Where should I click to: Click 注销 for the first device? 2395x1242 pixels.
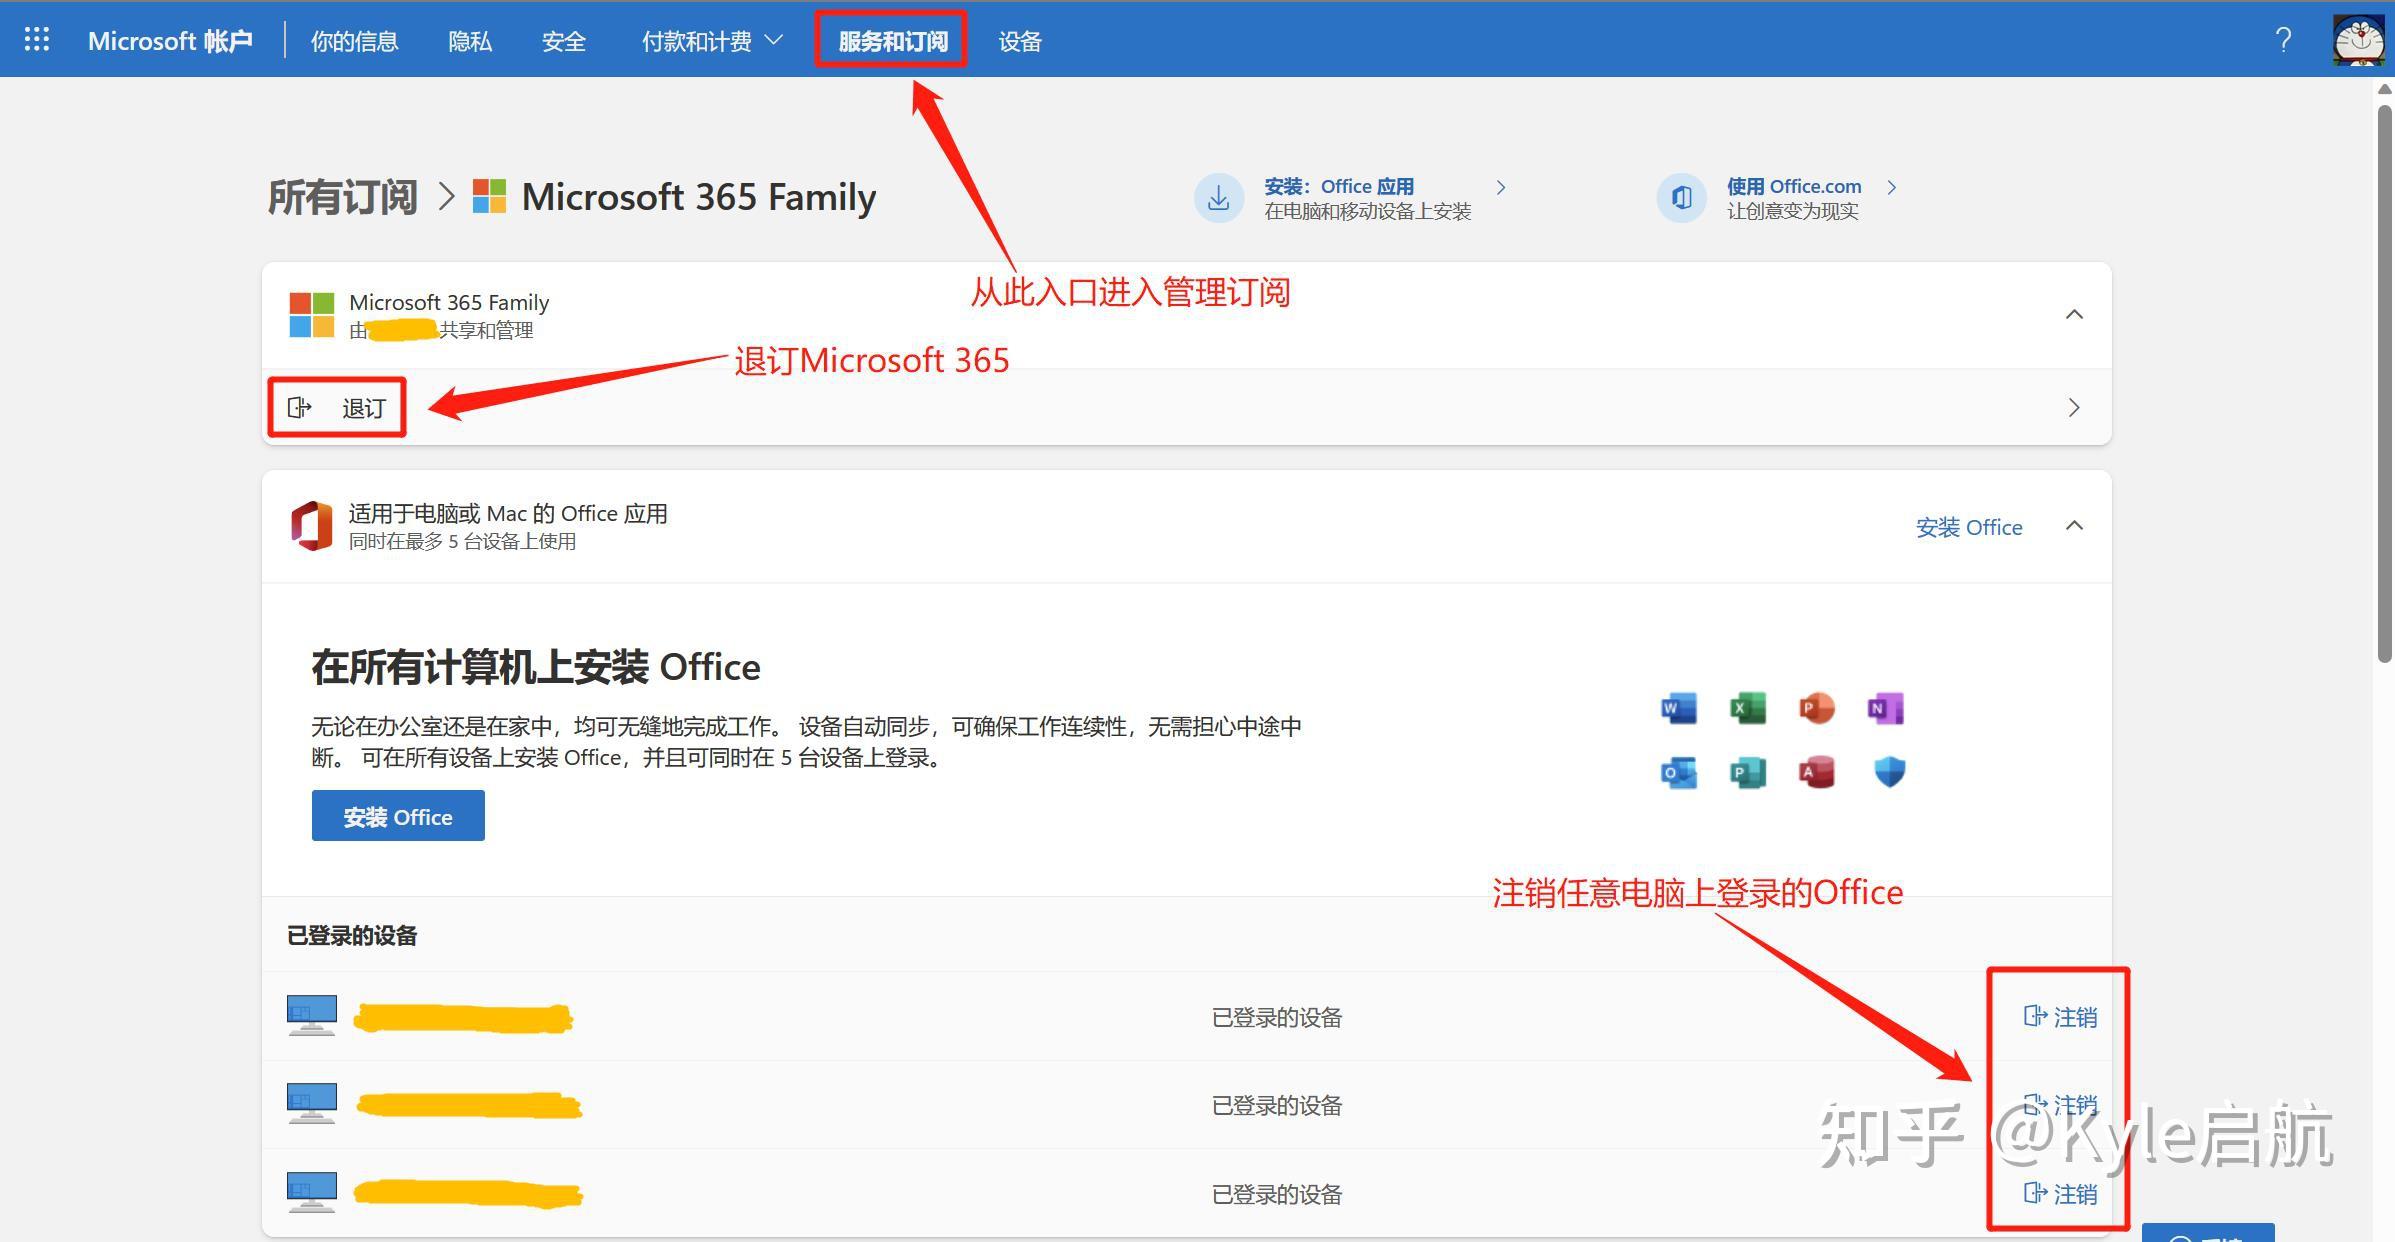click(x=2060, y=1017)
